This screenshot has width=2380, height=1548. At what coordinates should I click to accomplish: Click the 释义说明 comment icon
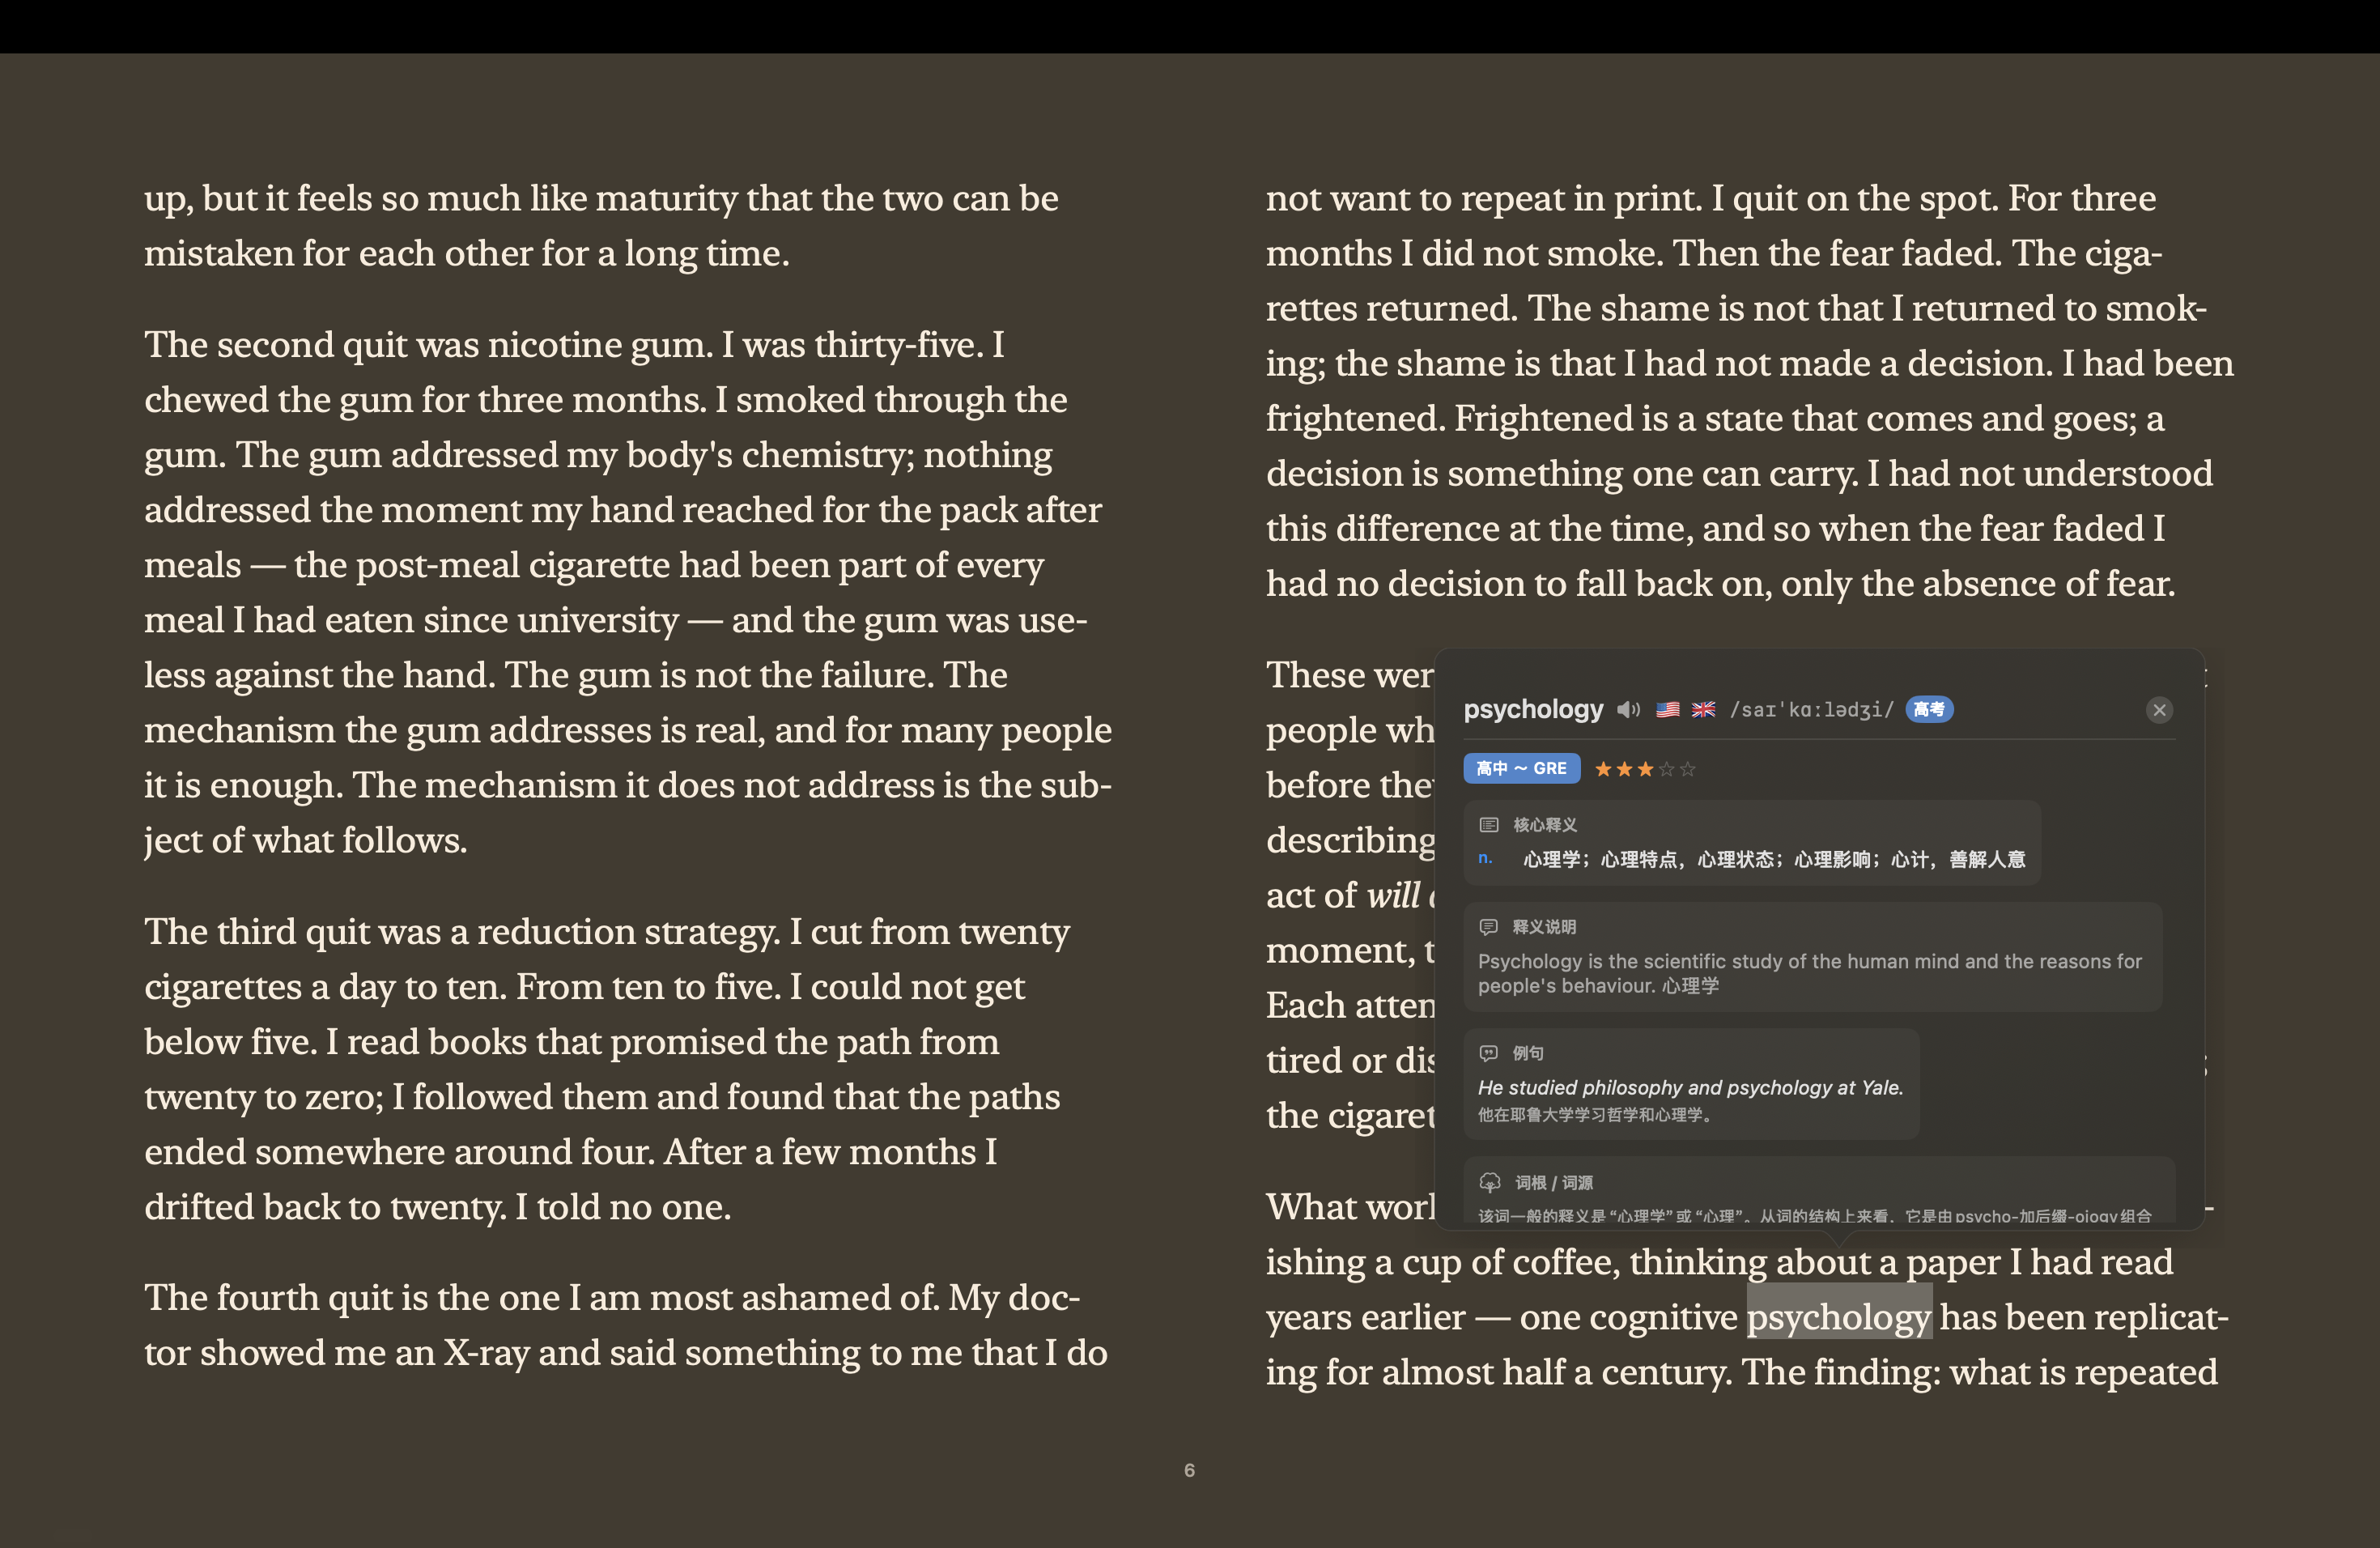[1489, 927]
